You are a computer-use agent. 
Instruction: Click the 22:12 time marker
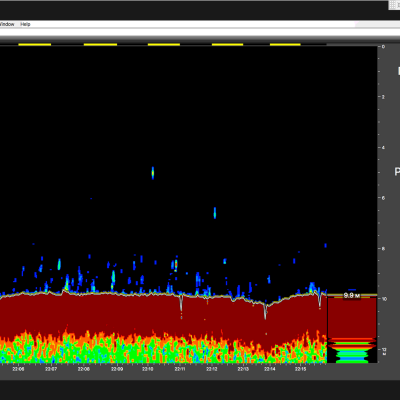tap(212, 369)
